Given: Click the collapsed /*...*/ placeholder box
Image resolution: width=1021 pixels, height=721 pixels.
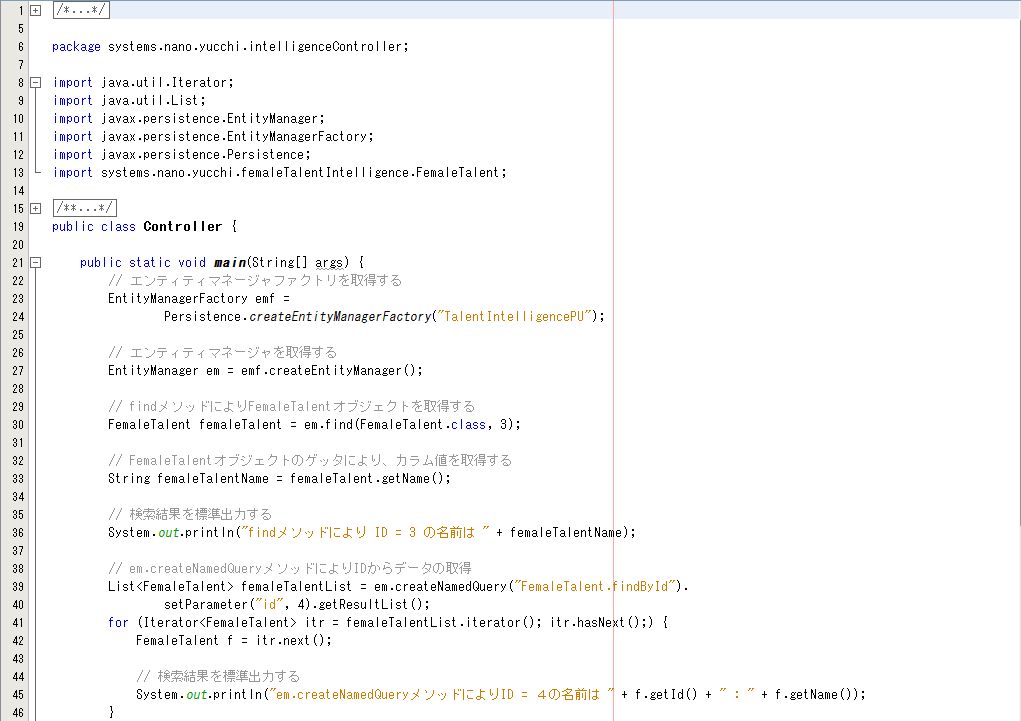Looking at the screenshot, I should [80, 10].
